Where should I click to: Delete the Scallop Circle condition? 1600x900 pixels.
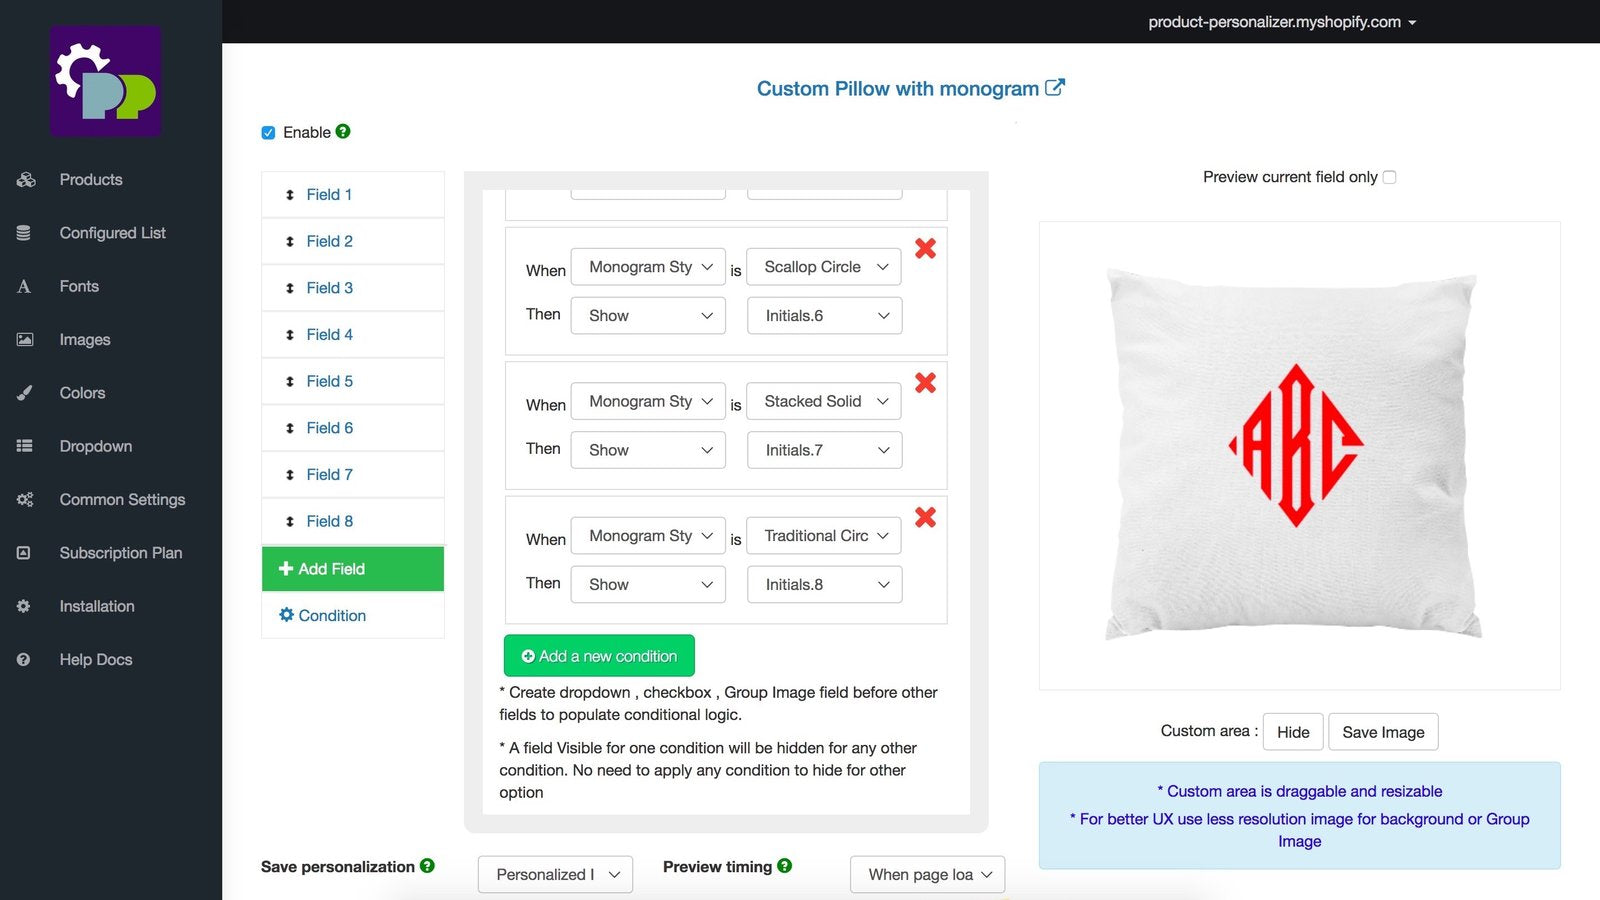click(x=926, y=249)
